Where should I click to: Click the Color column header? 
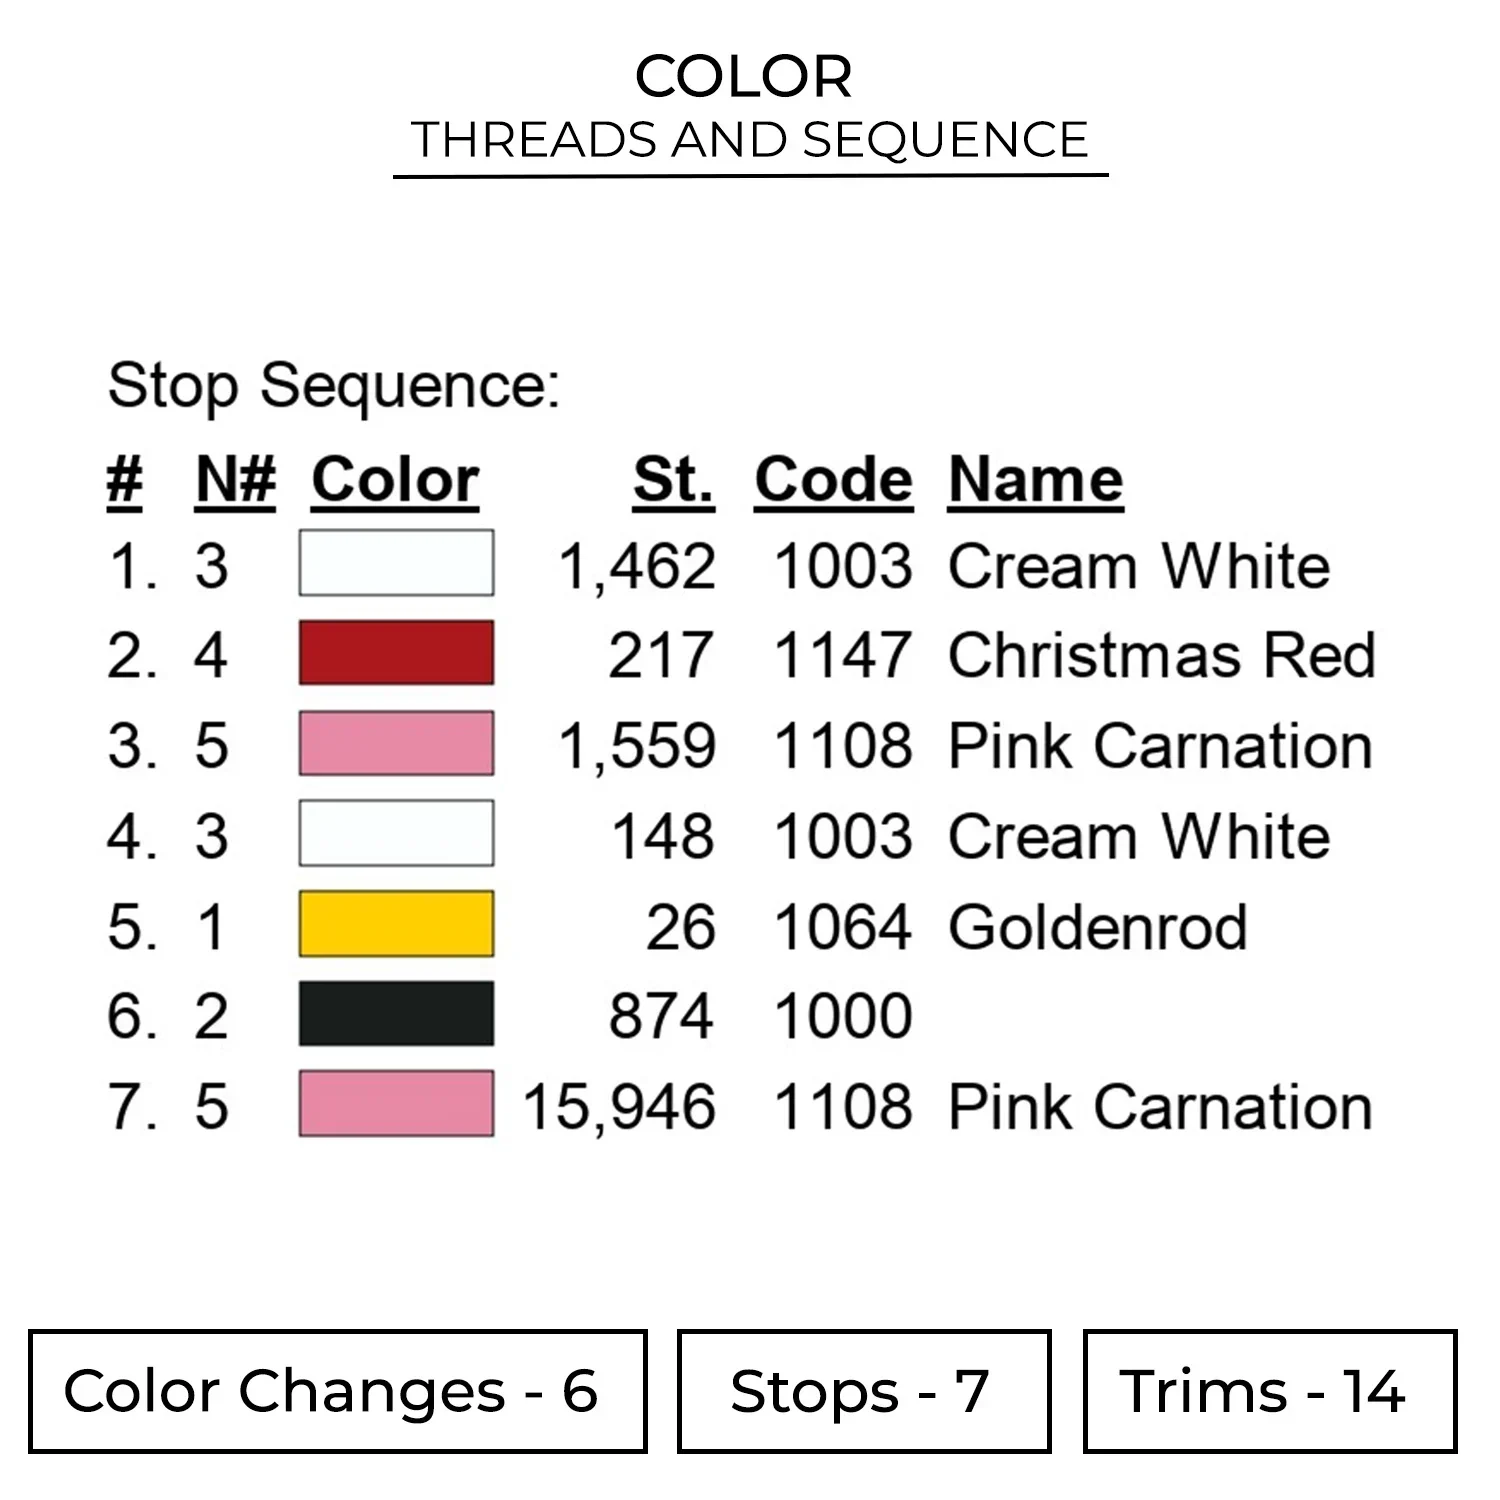point(395,481)
